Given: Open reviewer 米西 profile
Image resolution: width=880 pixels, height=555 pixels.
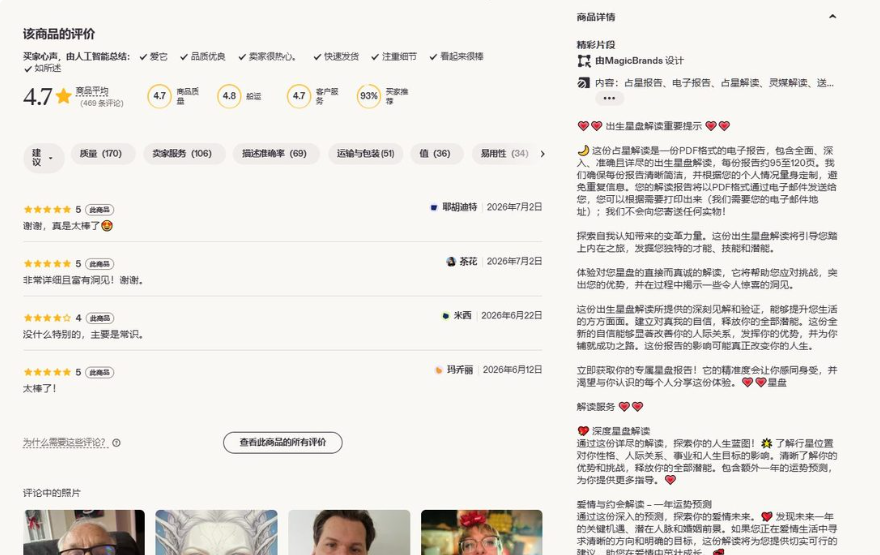Looking at the screenshot, I should click(462, 316).
